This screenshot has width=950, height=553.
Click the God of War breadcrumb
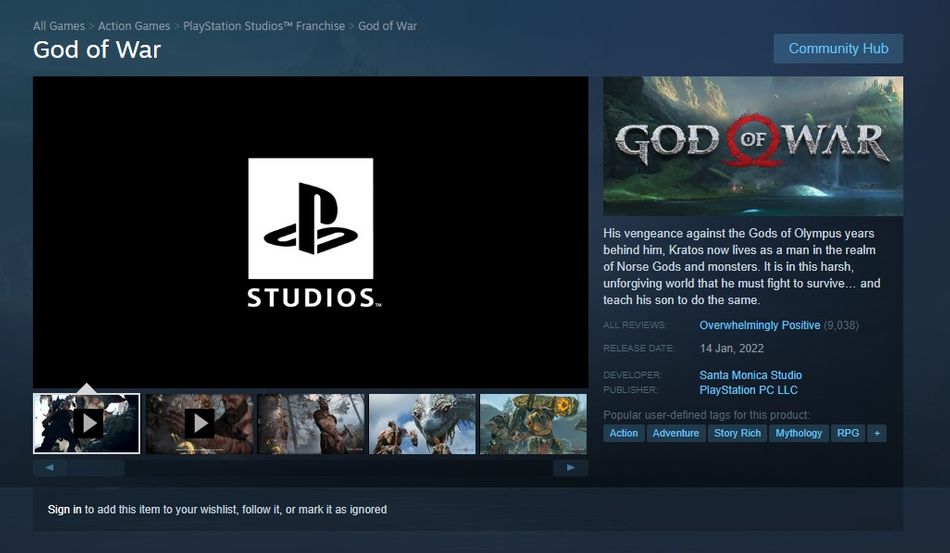(x=388, y=26)
